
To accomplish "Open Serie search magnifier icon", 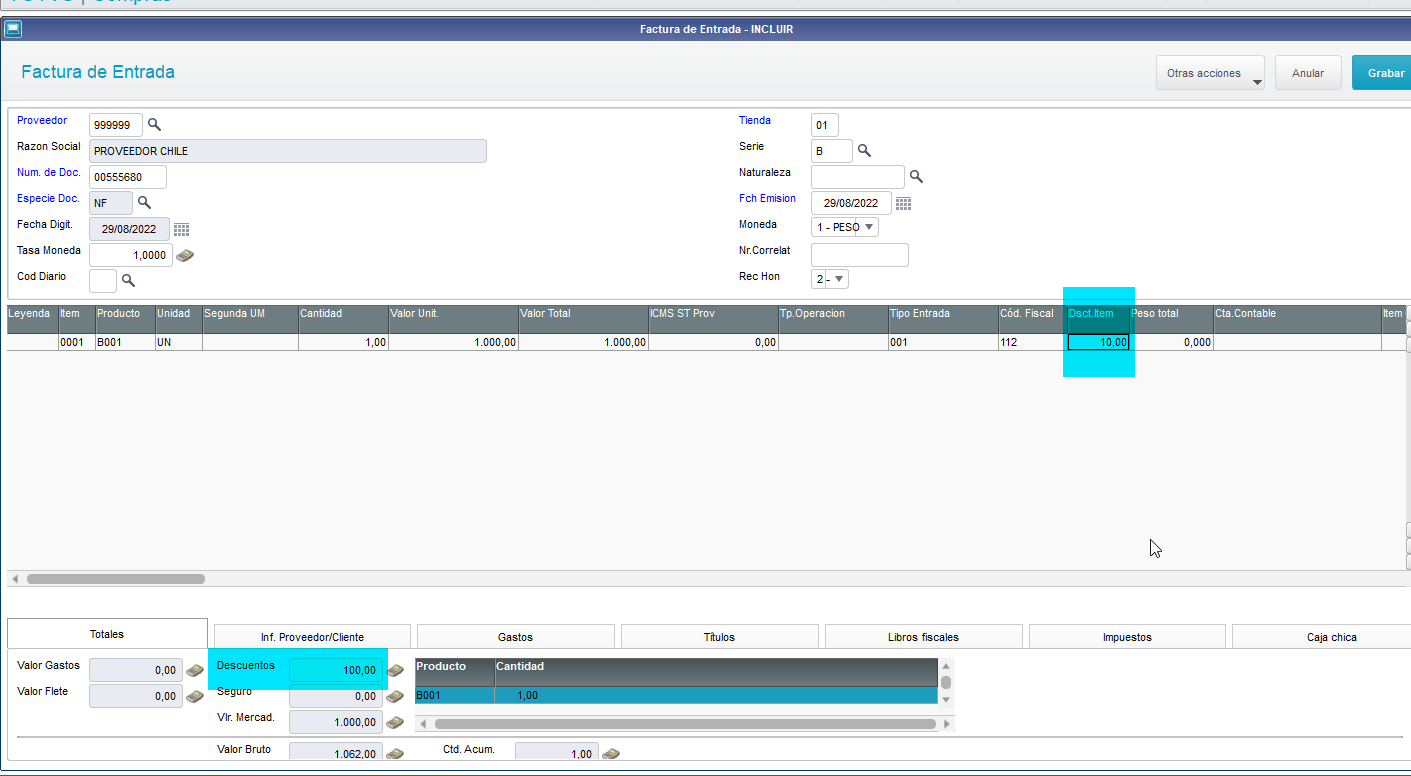I will pos(864,151).
